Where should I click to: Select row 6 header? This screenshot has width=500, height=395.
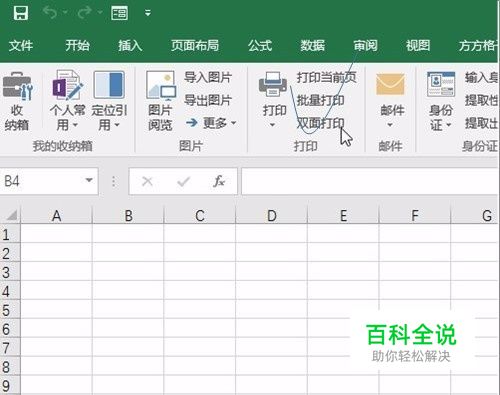click(9, 329)
